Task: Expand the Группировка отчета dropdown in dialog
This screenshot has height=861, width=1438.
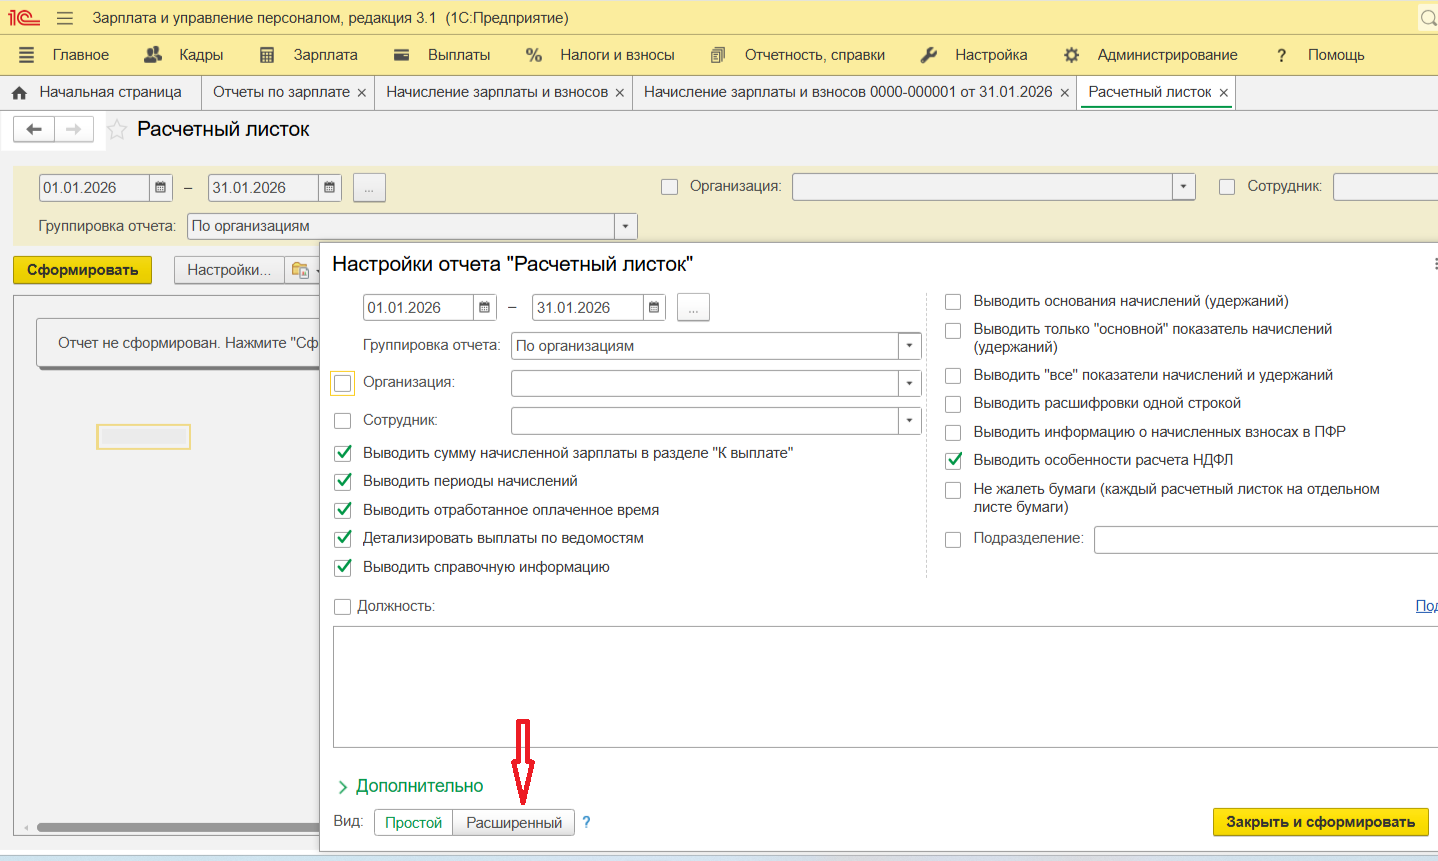Action: point(909,346)
